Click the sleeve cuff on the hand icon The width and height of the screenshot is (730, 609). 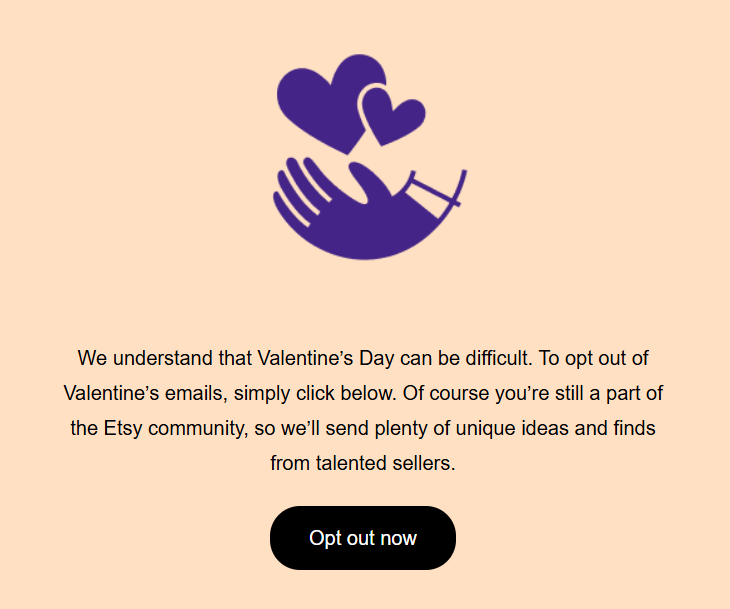pyautogui.click(x=431, y=195)
